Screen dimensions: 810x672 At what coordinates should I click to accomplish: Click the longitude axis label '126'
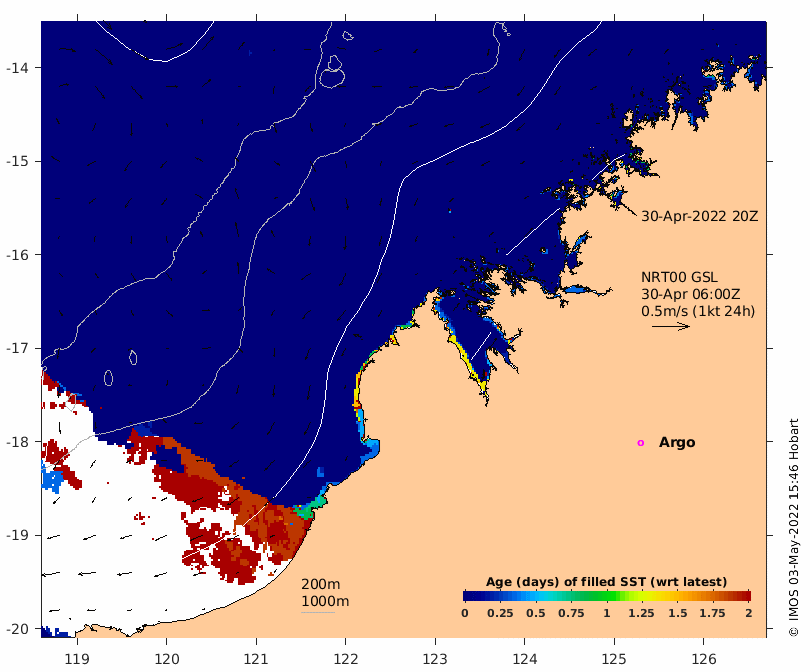click(704, 659)
